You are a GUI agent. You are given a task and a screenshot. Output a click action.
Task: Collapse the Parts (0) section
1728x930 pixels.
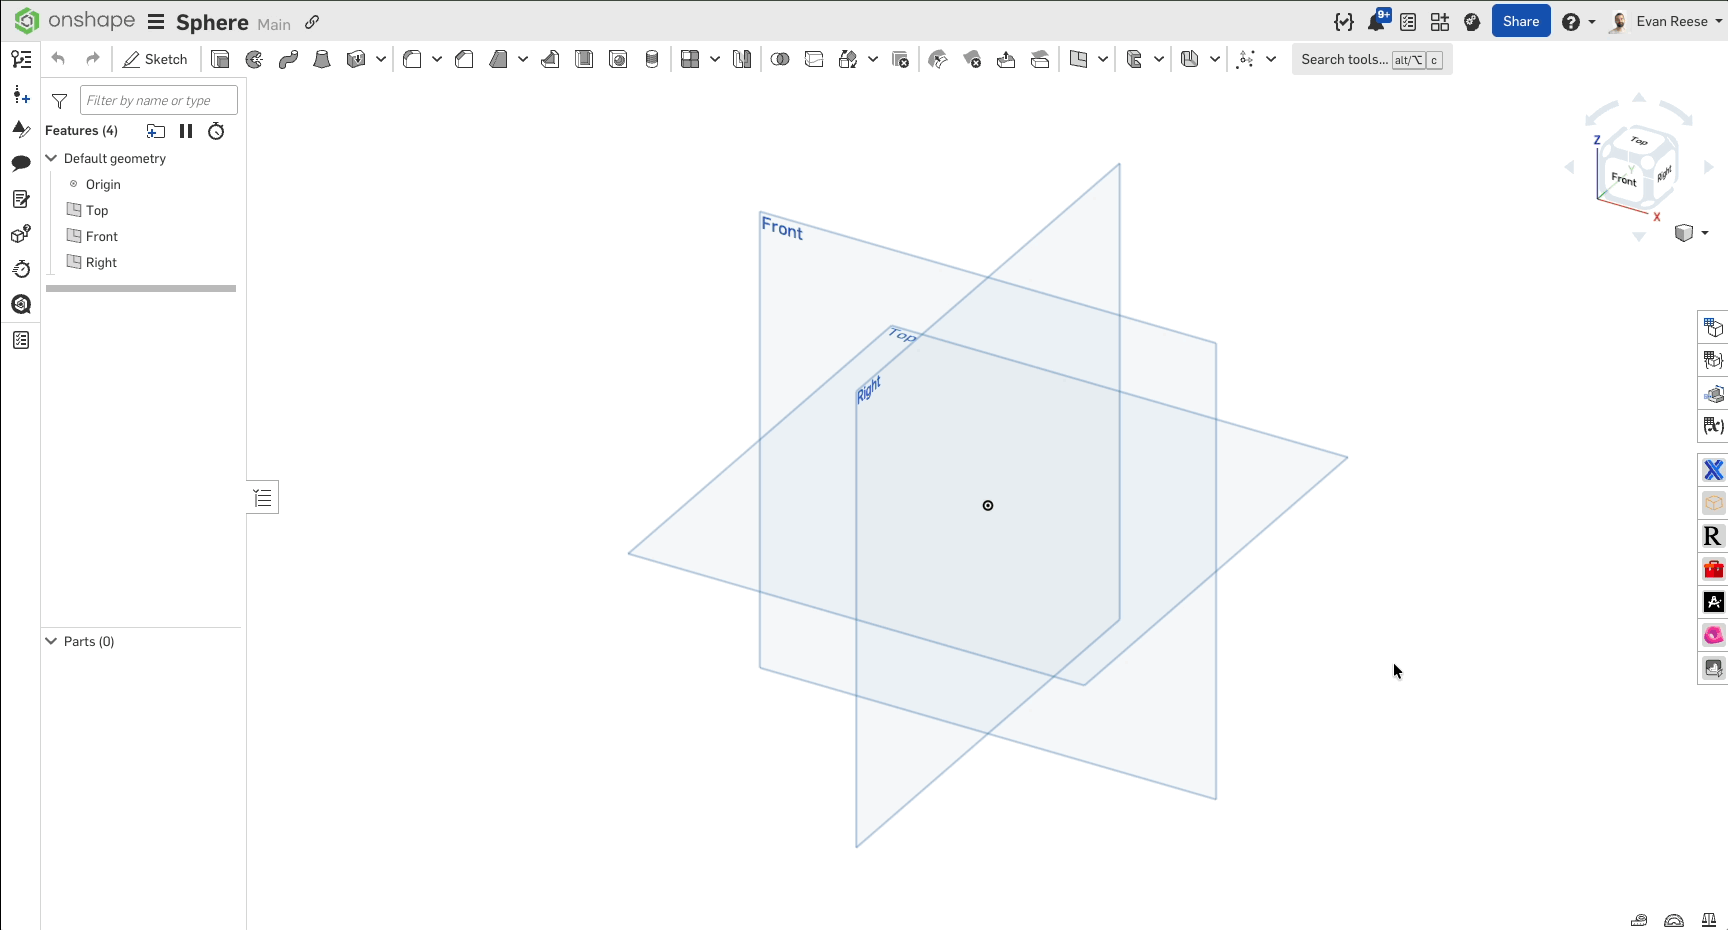point(51,641)
